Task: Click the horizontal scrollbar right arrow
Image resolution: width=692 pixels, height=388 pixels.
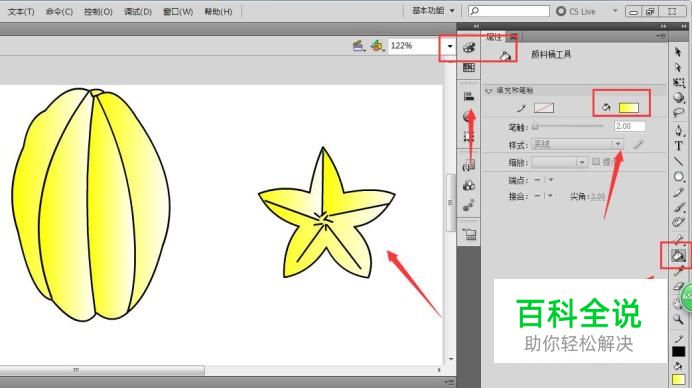Action: click(x=439, y=370)
